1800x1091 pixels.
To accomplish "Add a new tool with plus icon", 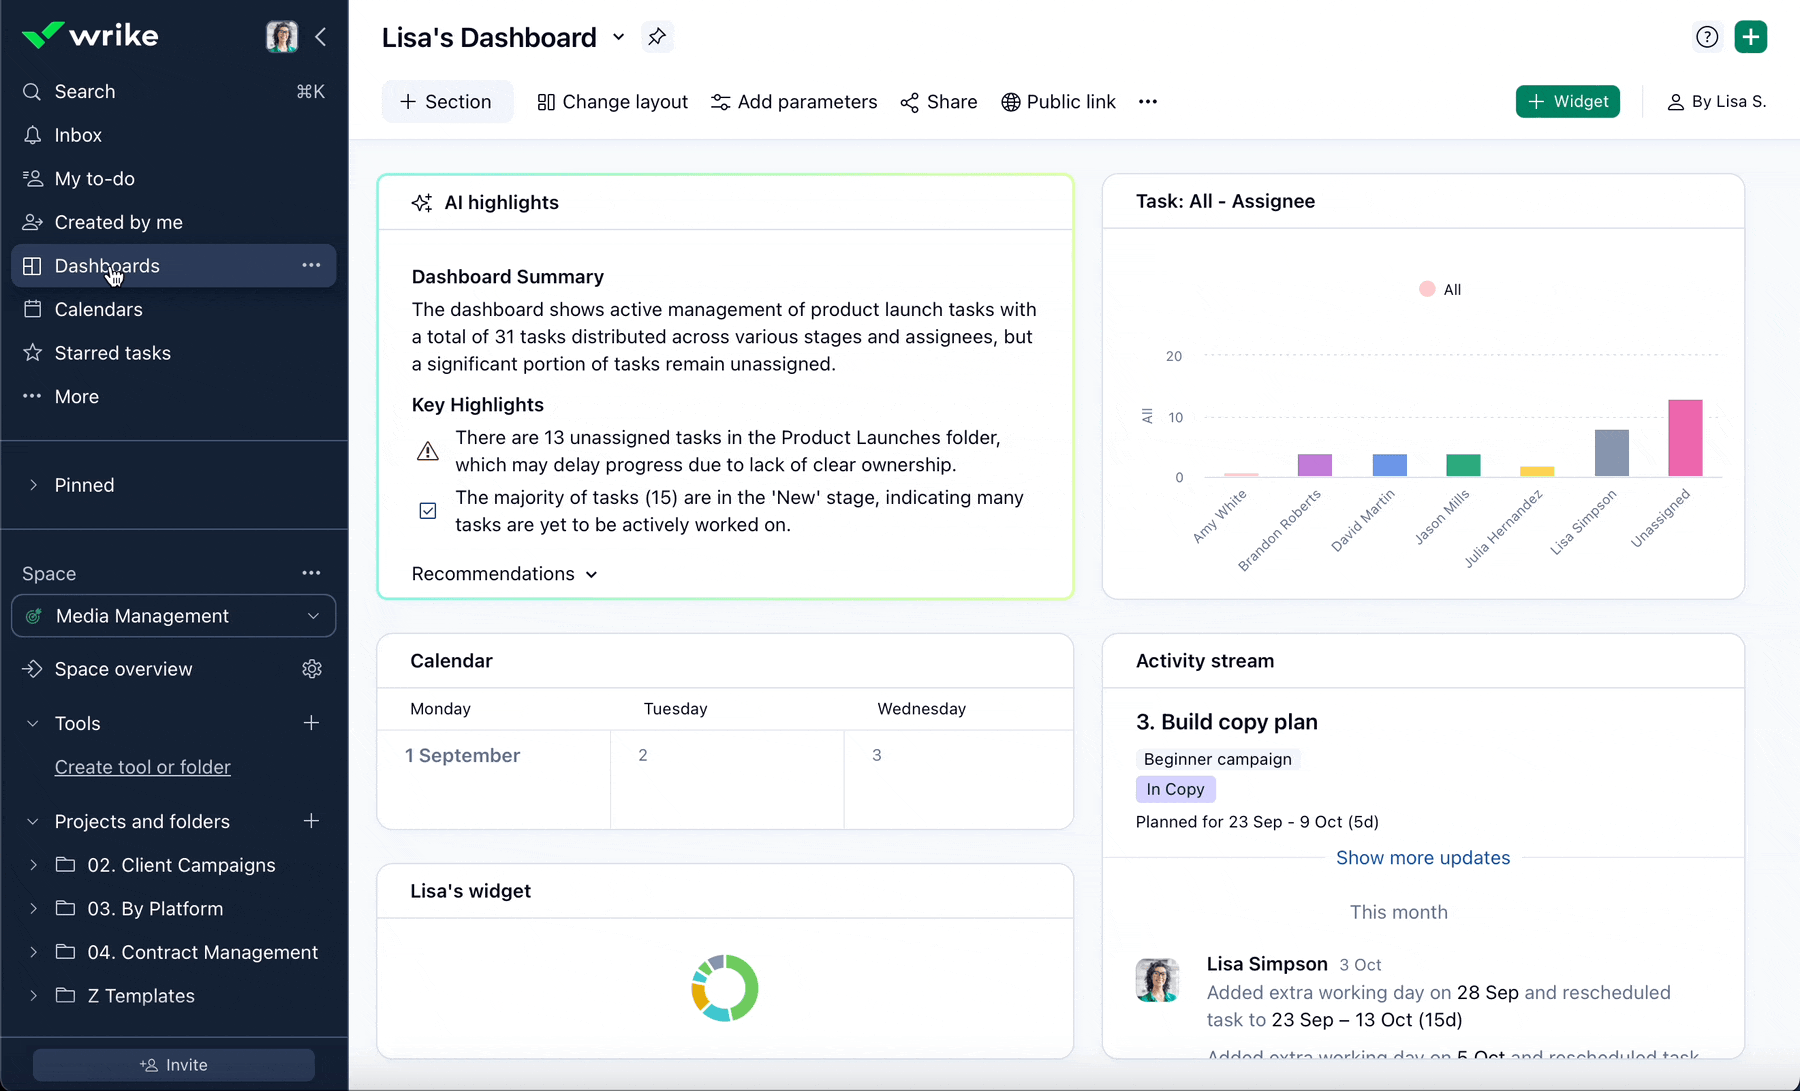I will [x=311, y=723].
